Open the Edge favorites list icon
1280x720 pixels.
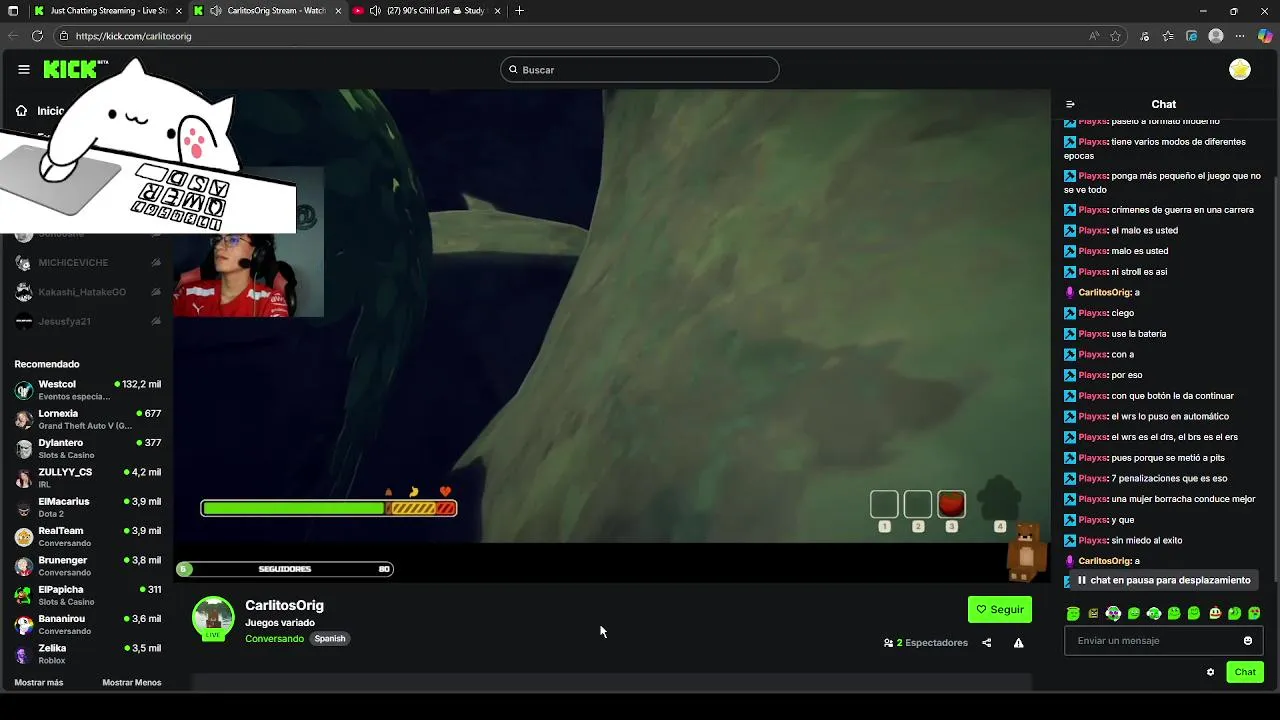pyautogui.click(x=1168, y=36)
